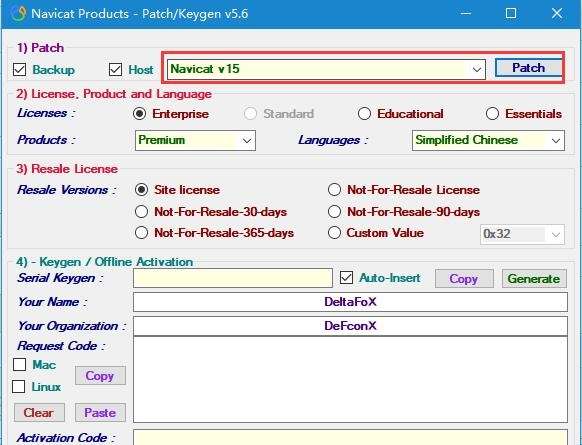The width and height of the screenshot is (582, 445).
Task: Uncheck the Backup checkbox
Action: coord(19,69)
